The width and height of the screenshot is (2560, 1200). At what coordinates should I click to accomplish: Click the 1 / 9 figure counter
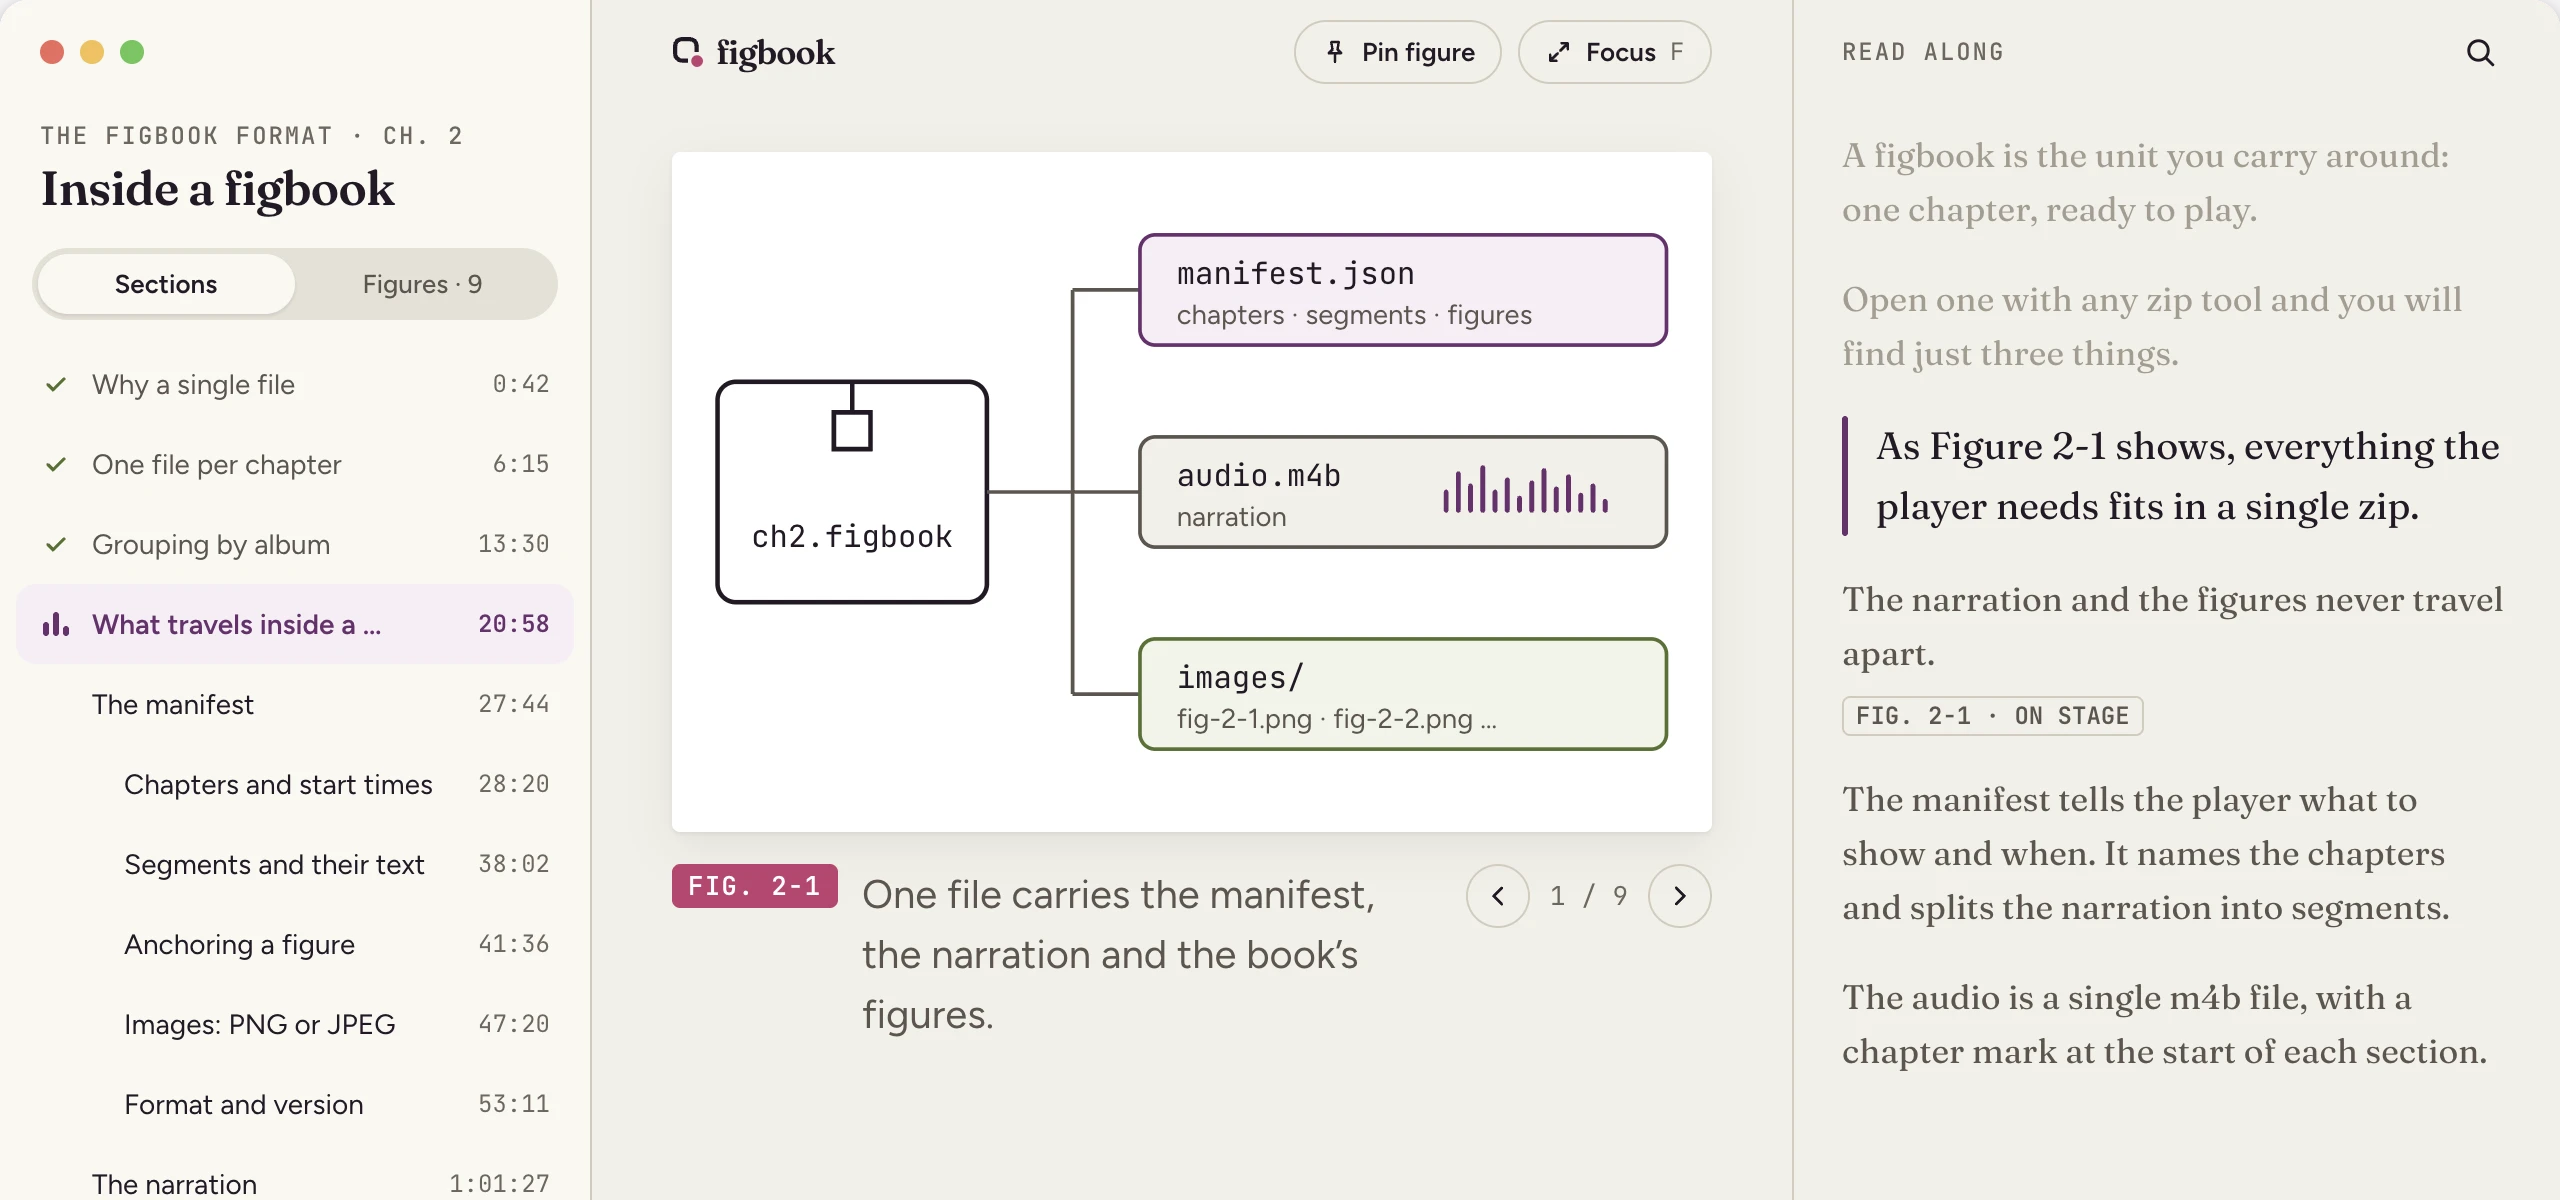pyautogui.click(x=1588, y=896)
